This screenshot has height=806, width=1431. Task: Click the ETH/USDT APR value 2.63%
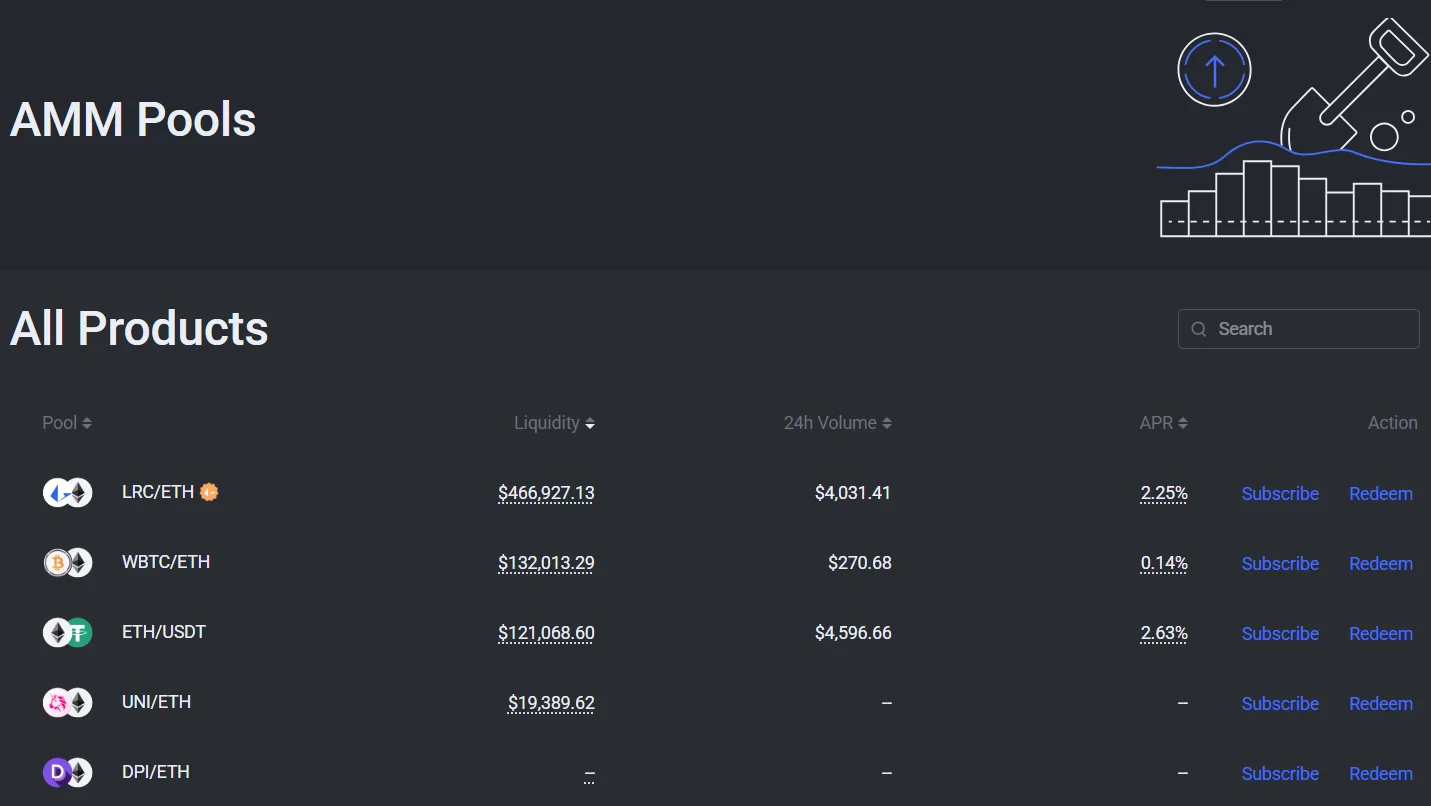click(x=1164, y=633)
